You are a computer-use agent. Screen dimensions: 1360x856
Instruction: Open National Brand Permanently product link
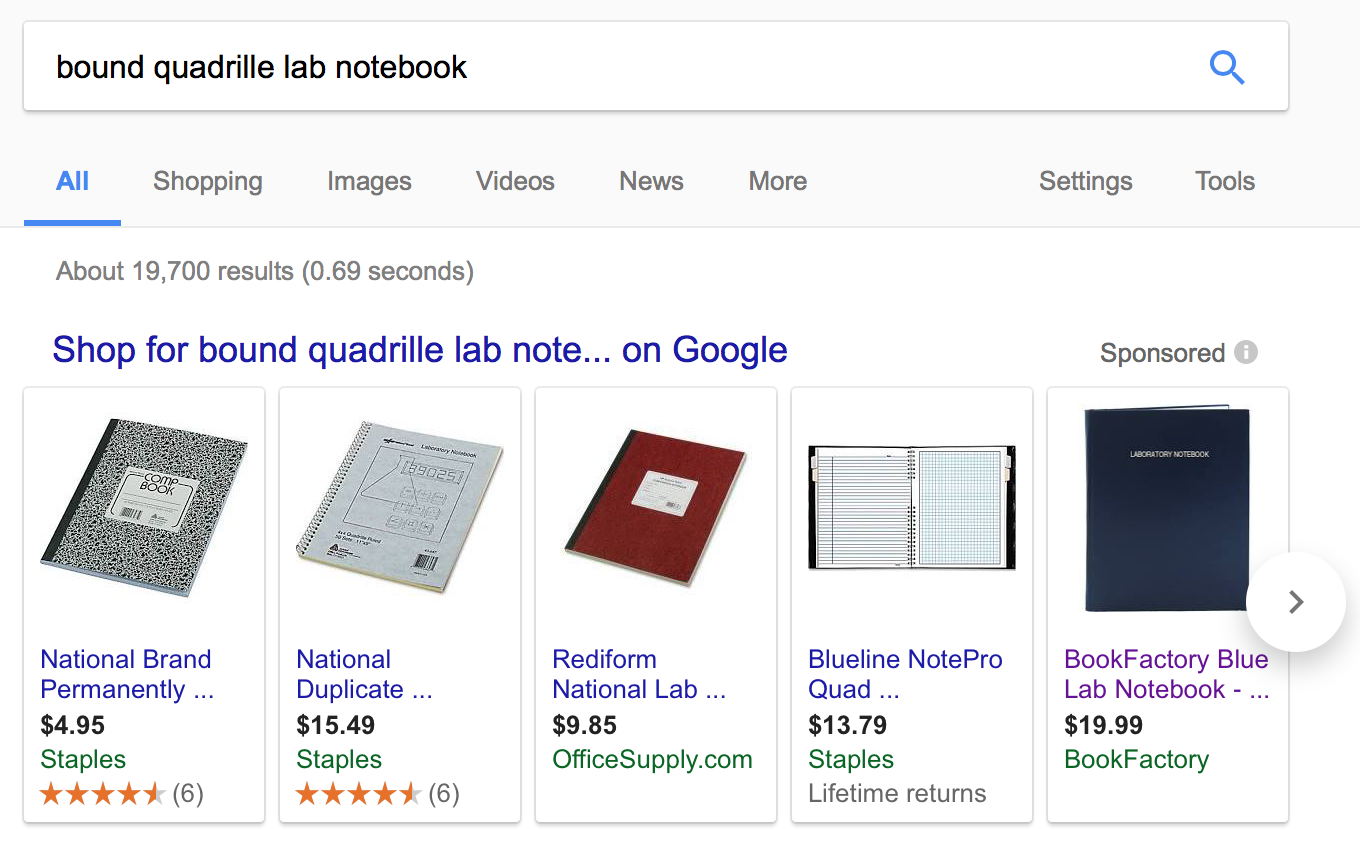pyautogui.click(x=127, y=674)
